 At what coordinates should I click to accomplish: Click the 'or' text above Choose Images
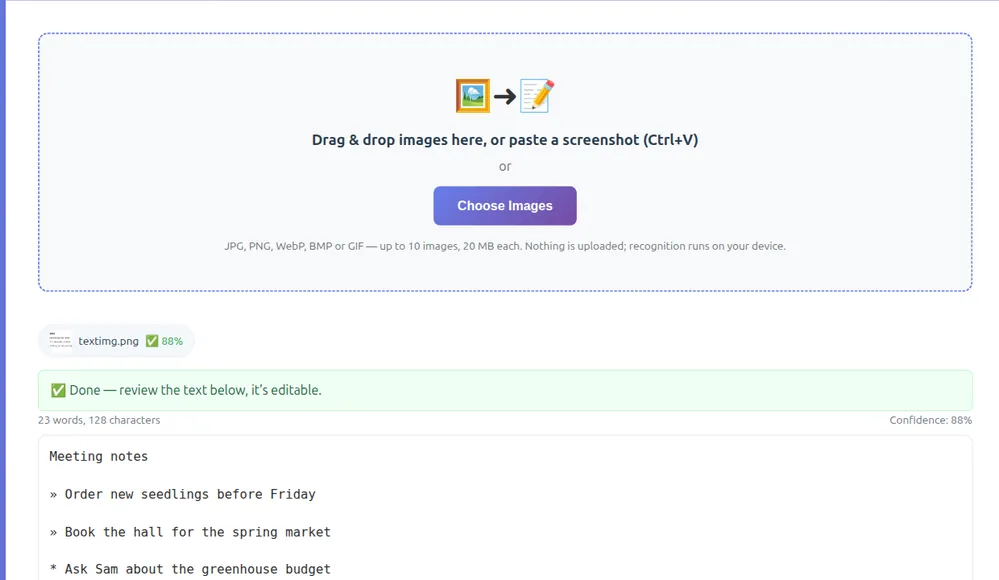[505, 166]
